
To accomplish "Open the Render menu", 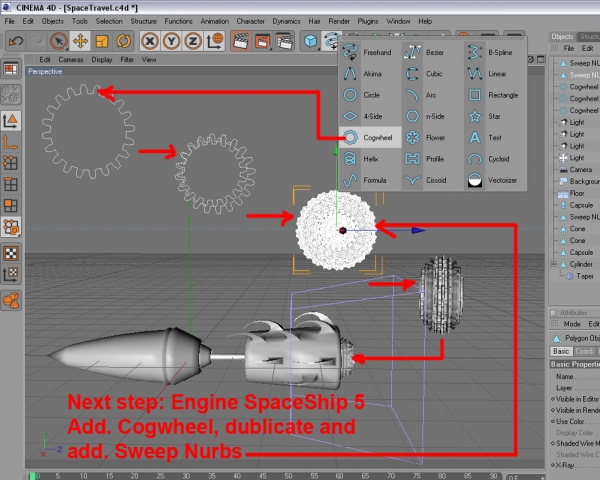I will point(339,21).
